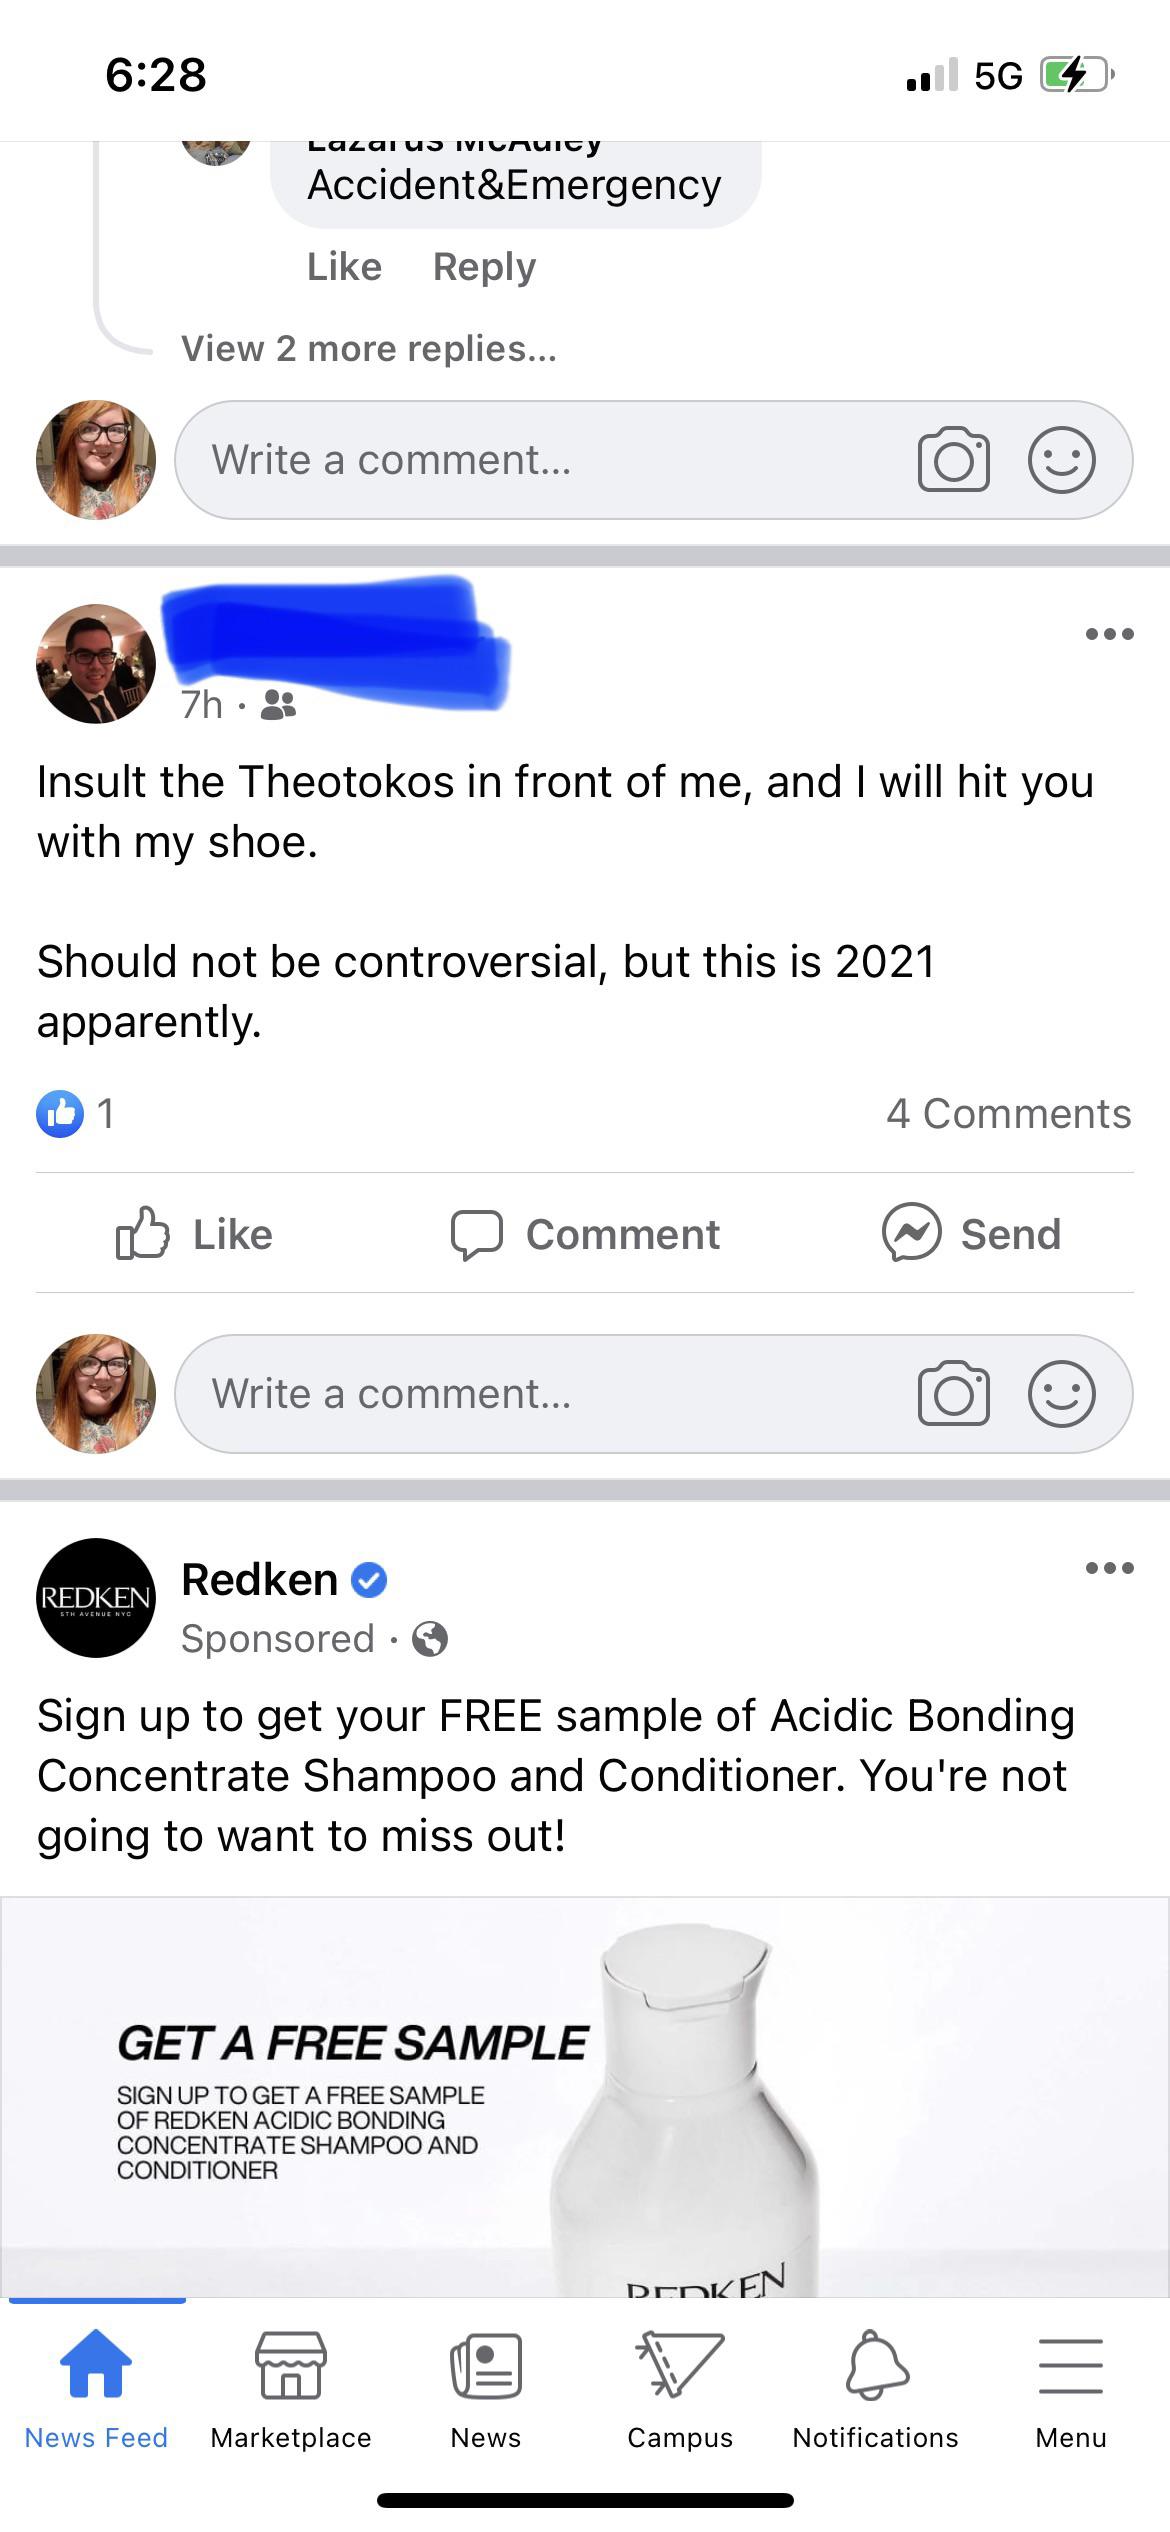The height and width of the screenshot is (2532, 1170).
Task: Open options menu for the Theotokos post
Action: pos(1109,634)
